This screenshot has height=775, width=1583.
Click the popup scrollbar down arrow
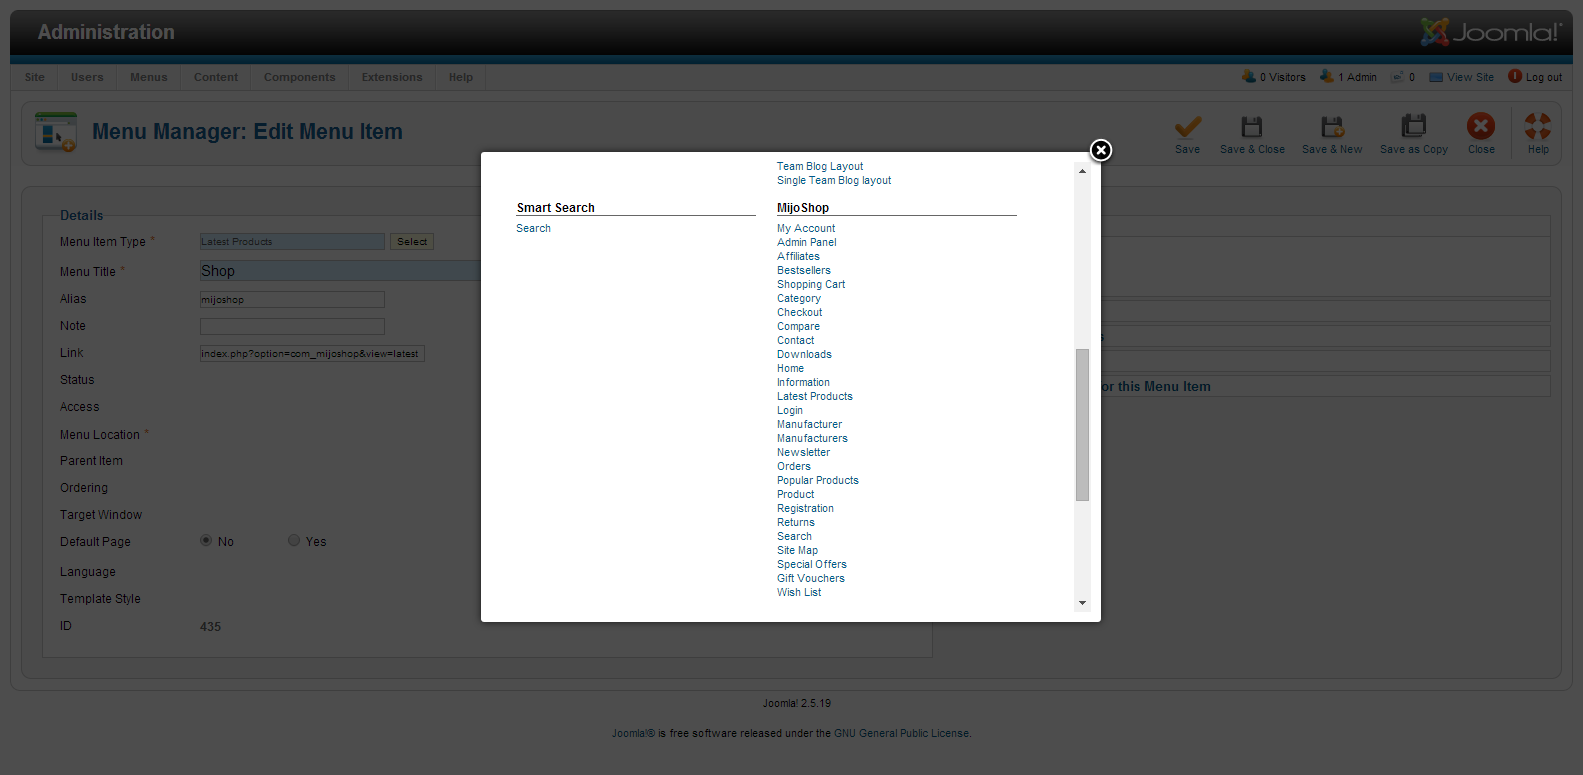coord(1082,603)
